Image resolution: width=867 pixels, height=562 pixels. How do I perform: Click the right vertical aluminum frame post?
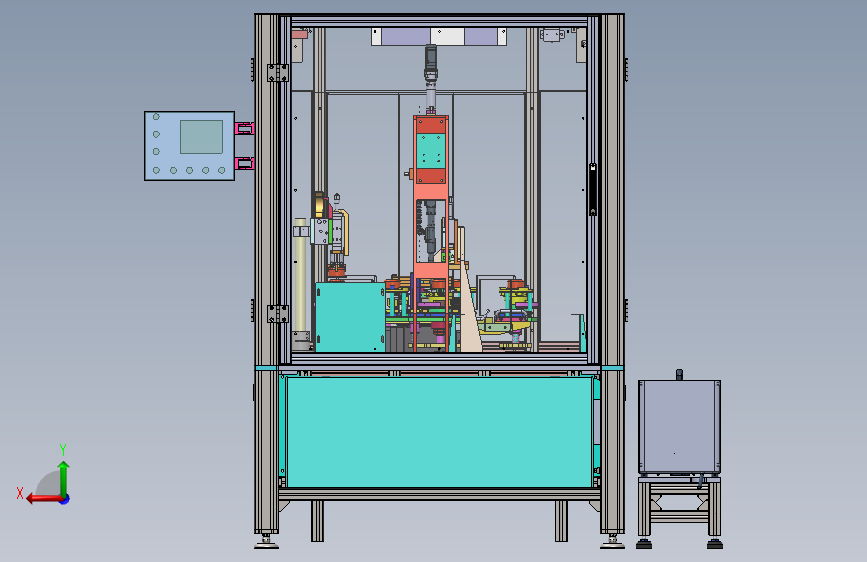pos(612,274)
